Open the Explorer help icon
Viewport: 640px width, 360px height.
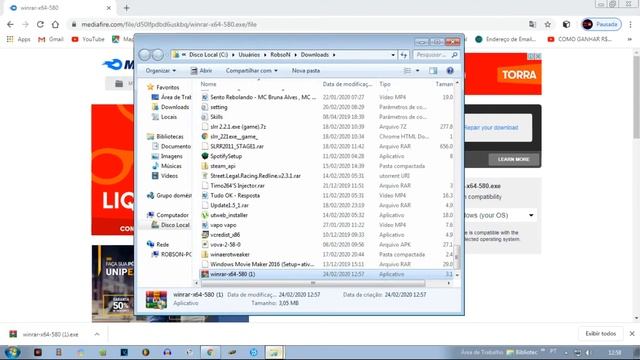tap(450, 71)
